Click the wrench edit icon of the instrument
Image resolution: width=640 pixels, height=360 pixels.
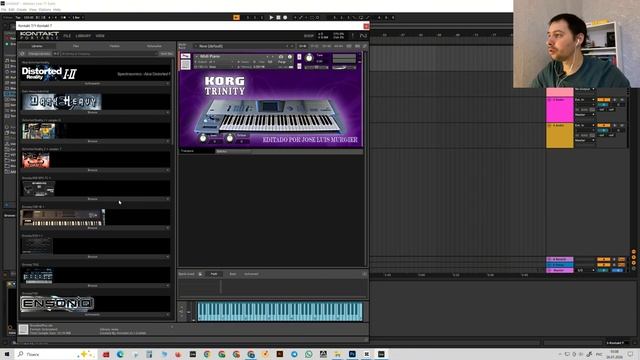[x=185, y=56]
